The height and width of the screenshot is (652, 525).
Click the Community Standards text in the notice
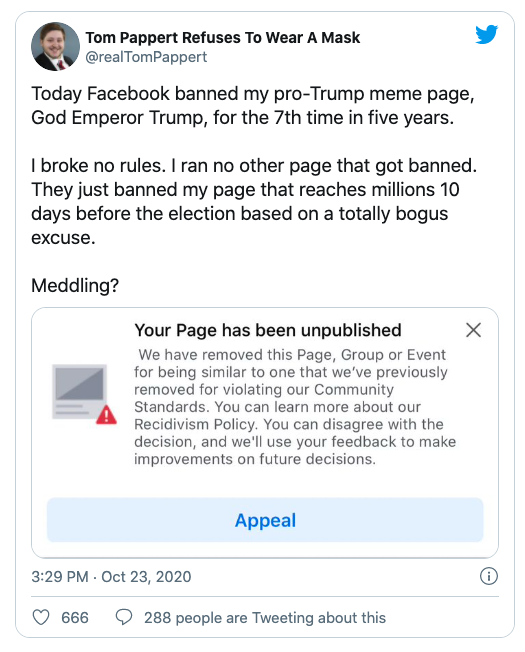264,398
